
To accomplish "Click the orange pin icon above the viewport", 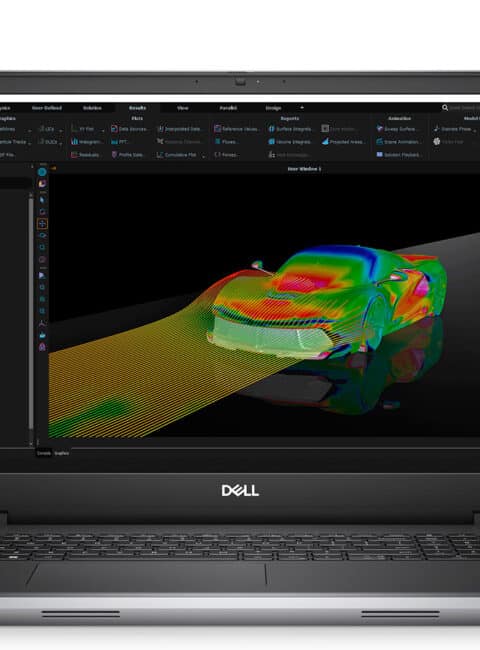I will tap(53, 168).
